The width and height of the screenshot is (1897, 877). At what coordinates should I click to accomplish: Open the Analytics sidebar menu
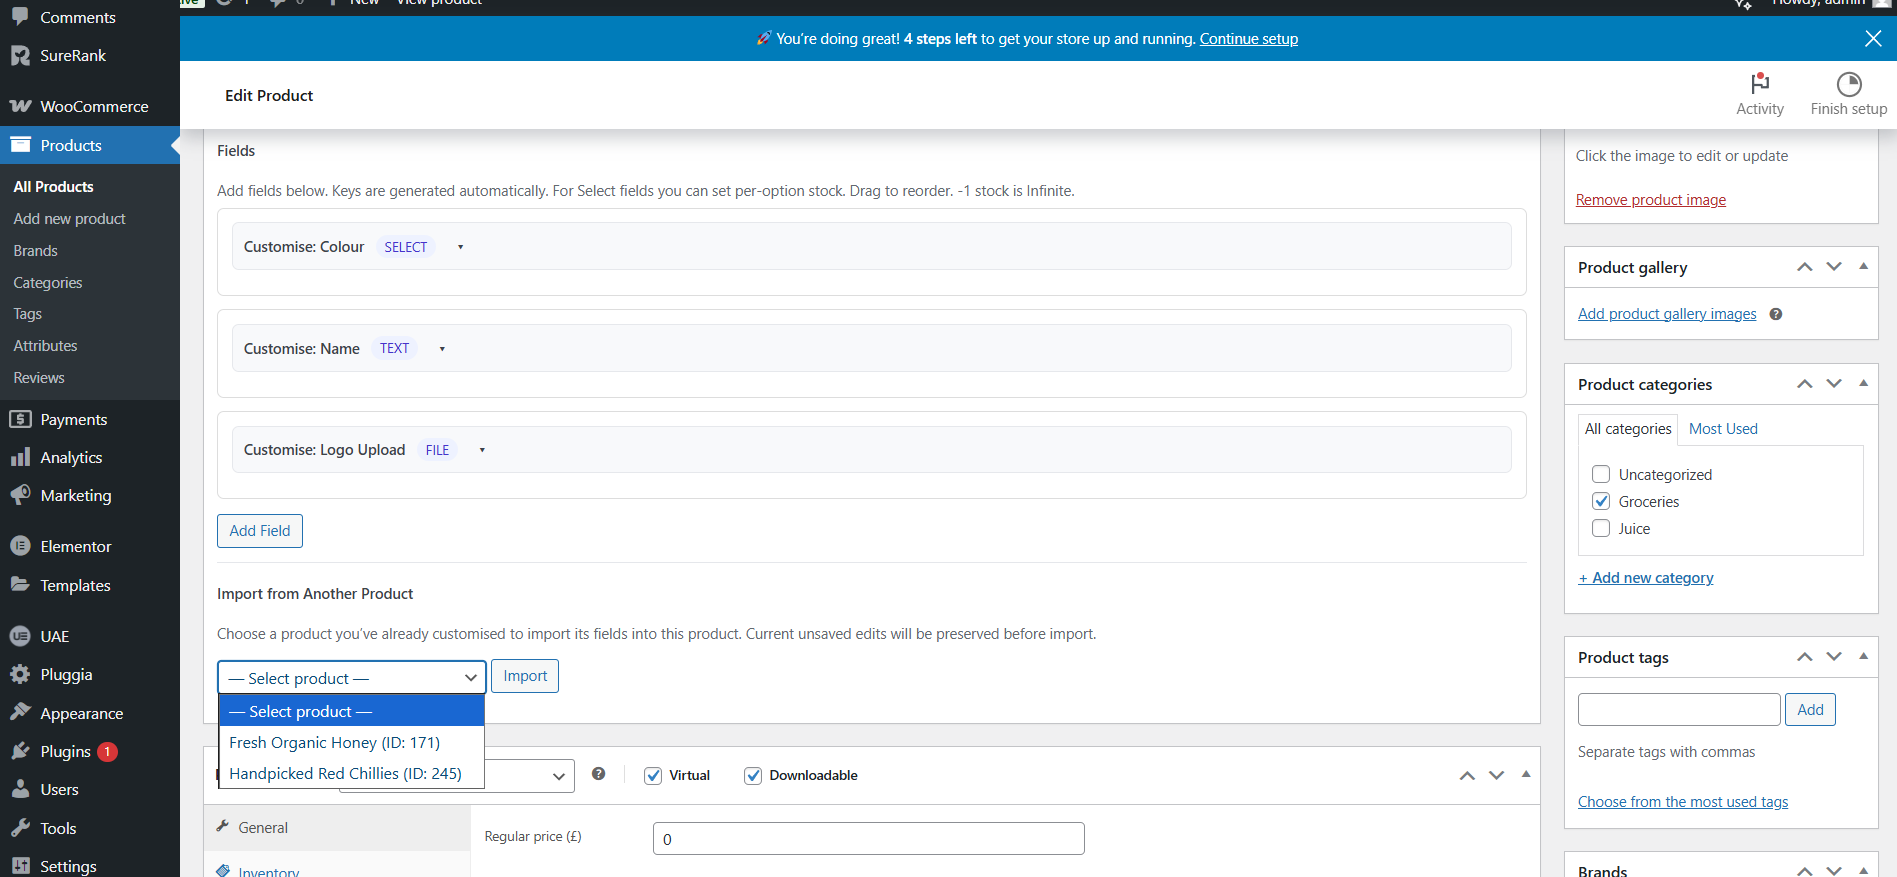click(x=71, y=457)
